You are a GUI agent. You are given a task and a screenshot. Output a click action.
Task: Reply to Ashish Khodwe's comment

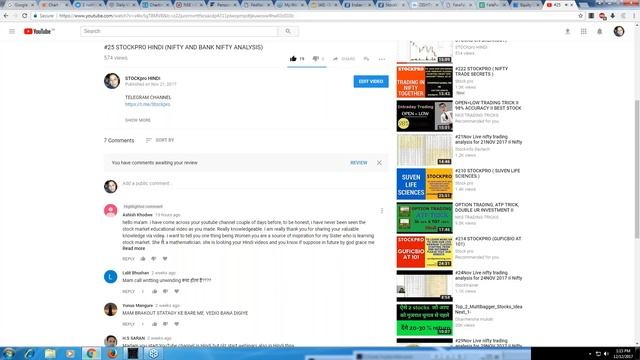[128, 259]
